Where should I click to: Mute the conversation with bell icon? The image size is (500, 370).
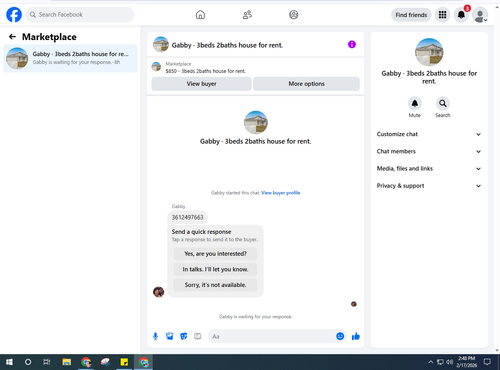415,103
